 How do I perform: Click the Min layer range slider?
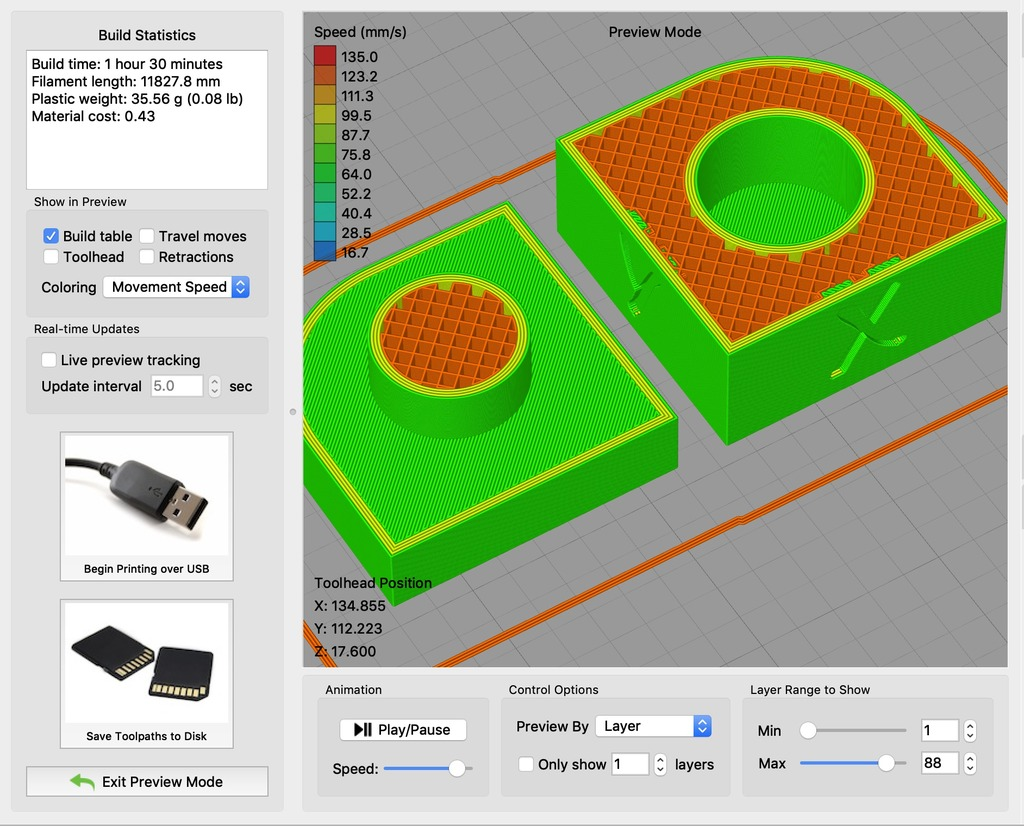(x=853, y=730)
